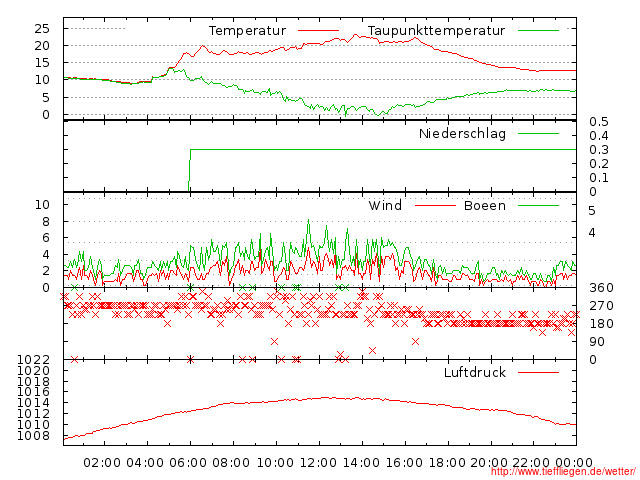The height and width of the screenshot is (480, 640).
Task: Click the 15 temperature axis value
Action: tap(42, 63)
